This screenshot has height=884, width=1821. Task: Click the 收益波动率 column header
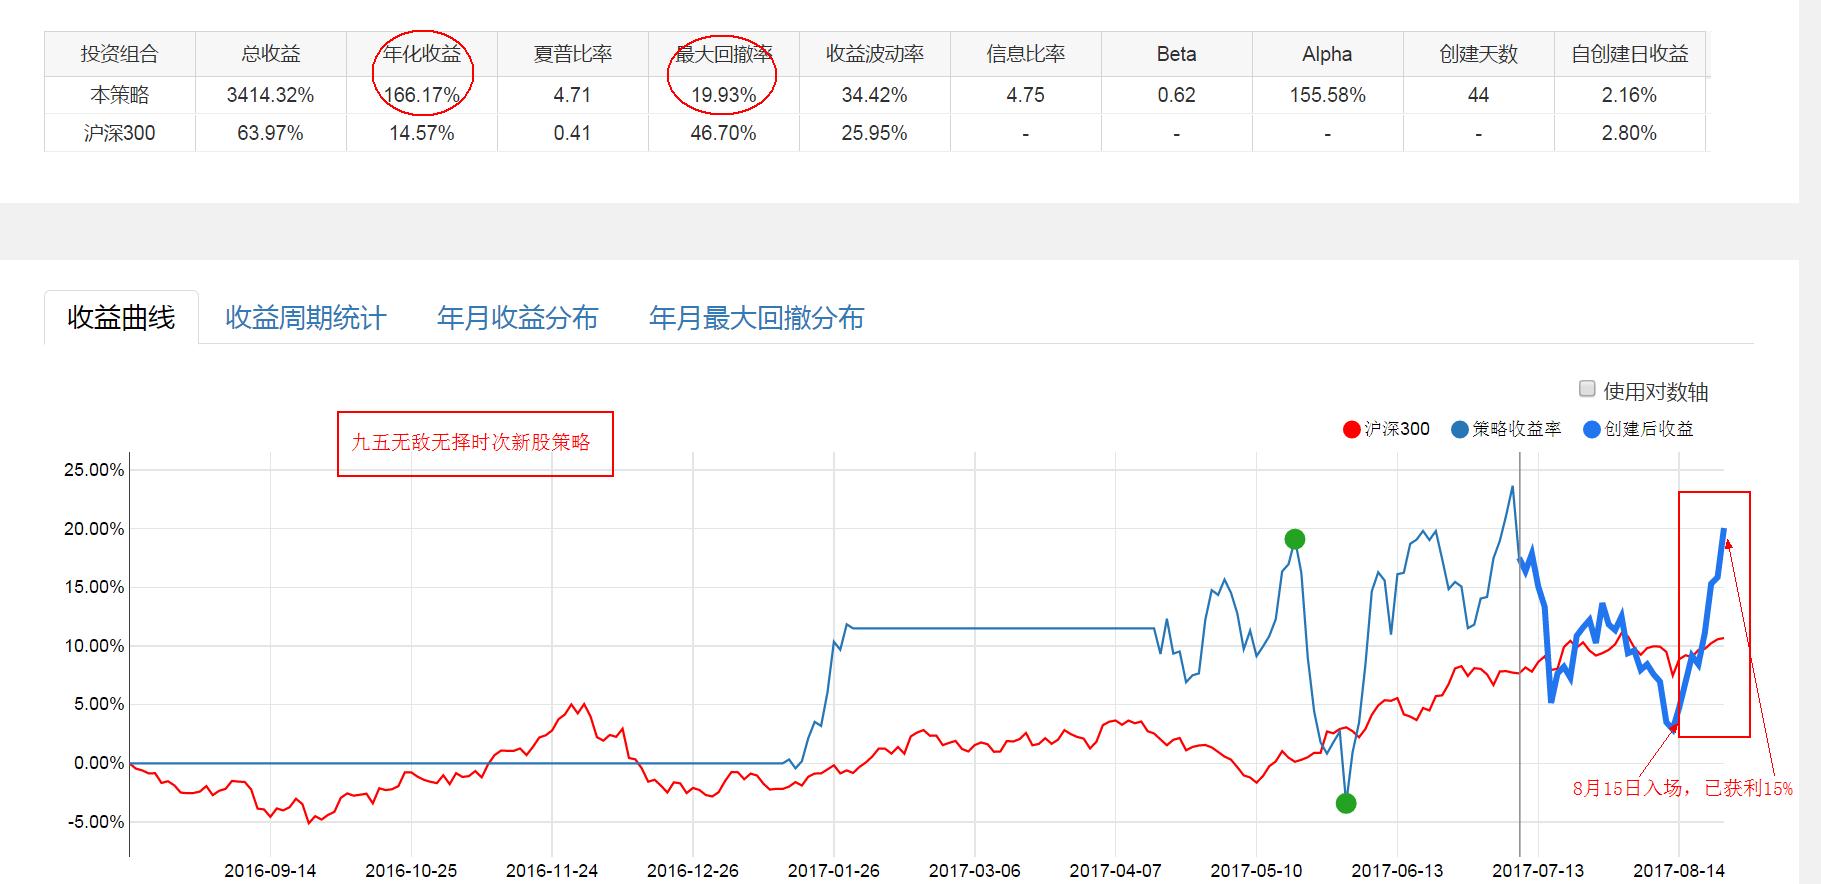click(x=874, y=54)
